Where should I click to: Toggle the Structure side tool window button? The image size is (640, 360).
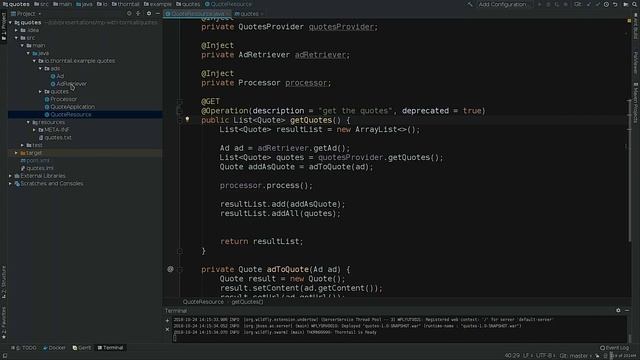(x=4, y=282)
